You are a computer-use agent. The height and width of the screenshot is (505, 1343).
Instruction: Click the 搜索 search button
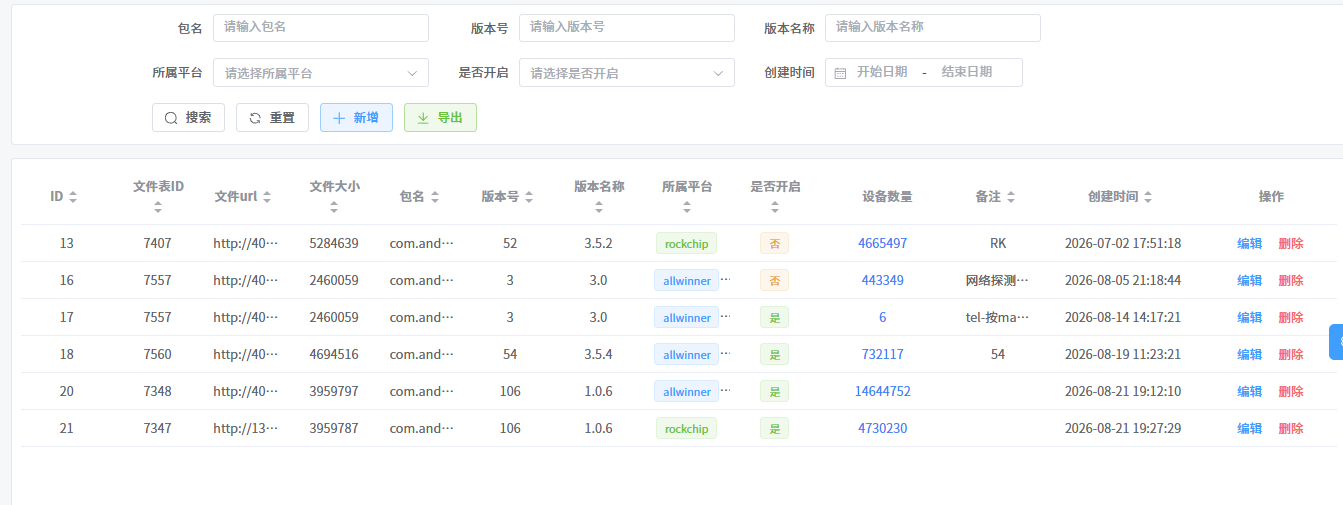pos(188,118)
